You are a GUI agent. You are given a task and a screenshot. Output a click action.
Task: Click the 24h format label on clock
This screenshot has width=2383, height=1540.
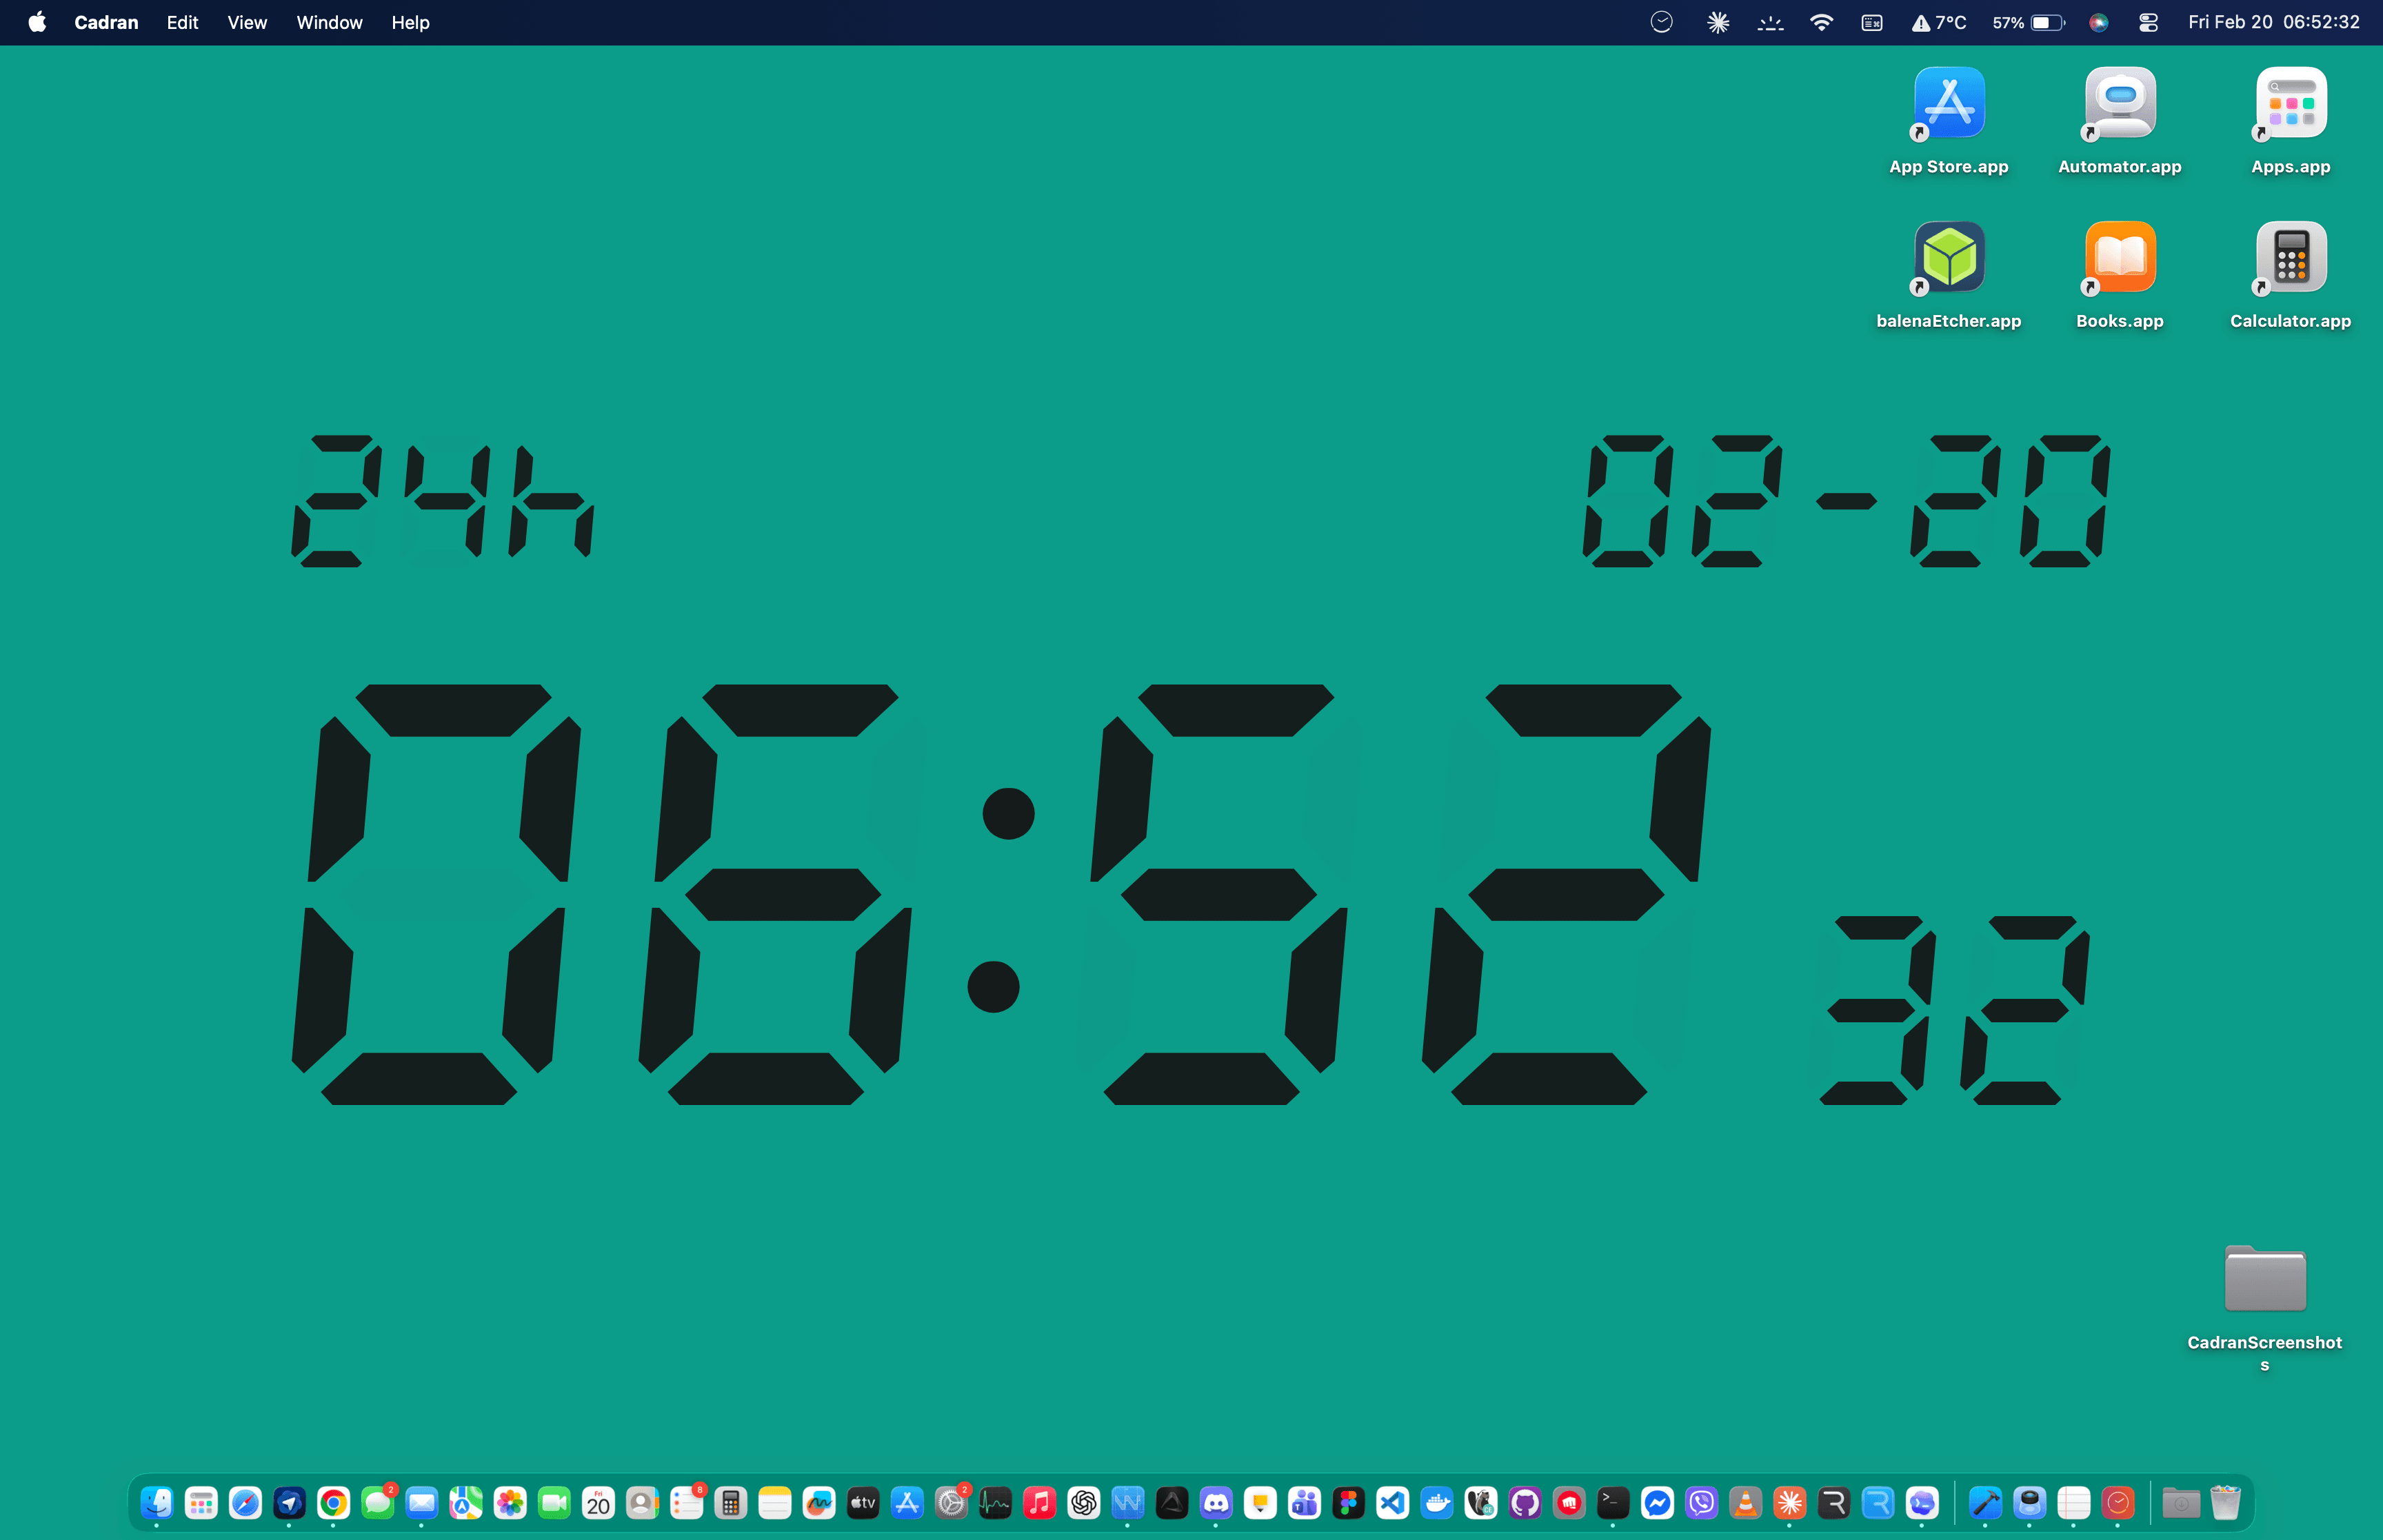443,500
